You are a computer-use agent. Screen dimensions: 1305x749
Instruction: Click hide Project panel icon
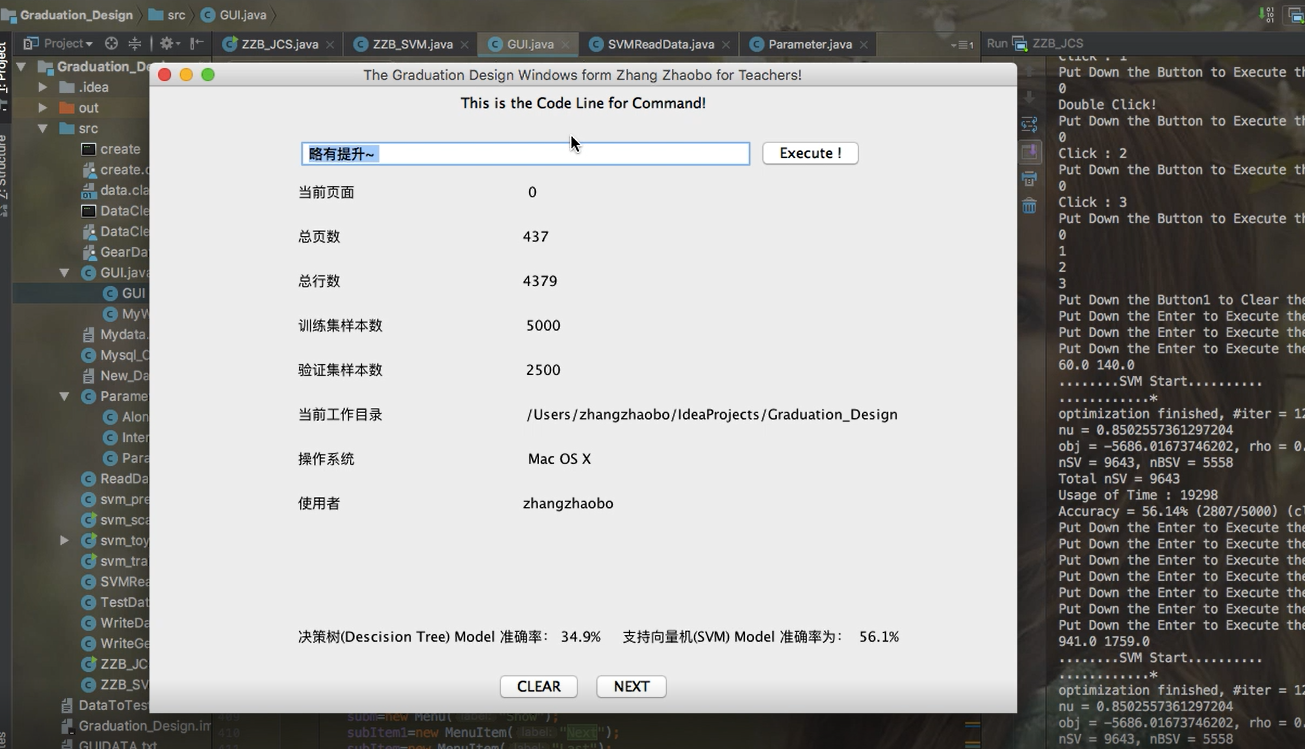197,44
